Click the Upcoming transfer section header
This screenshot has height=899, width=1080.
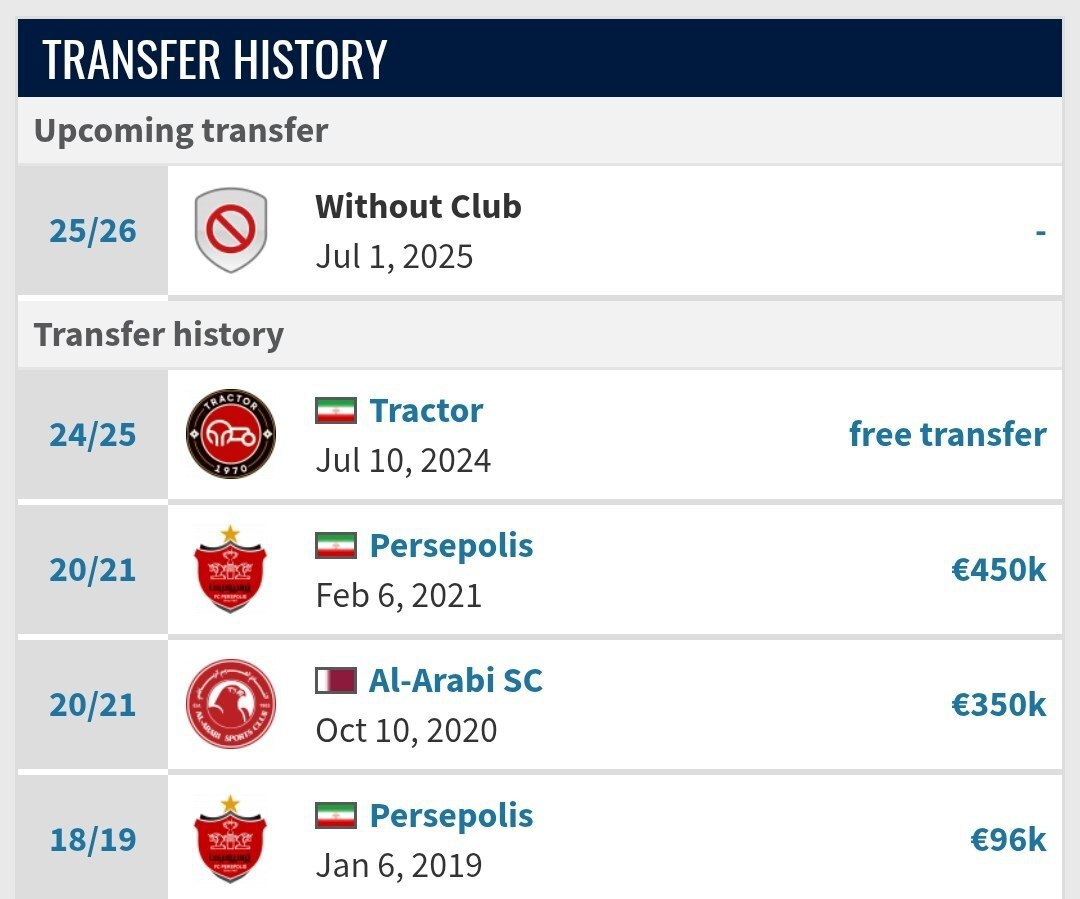click(x=180, y=129)
